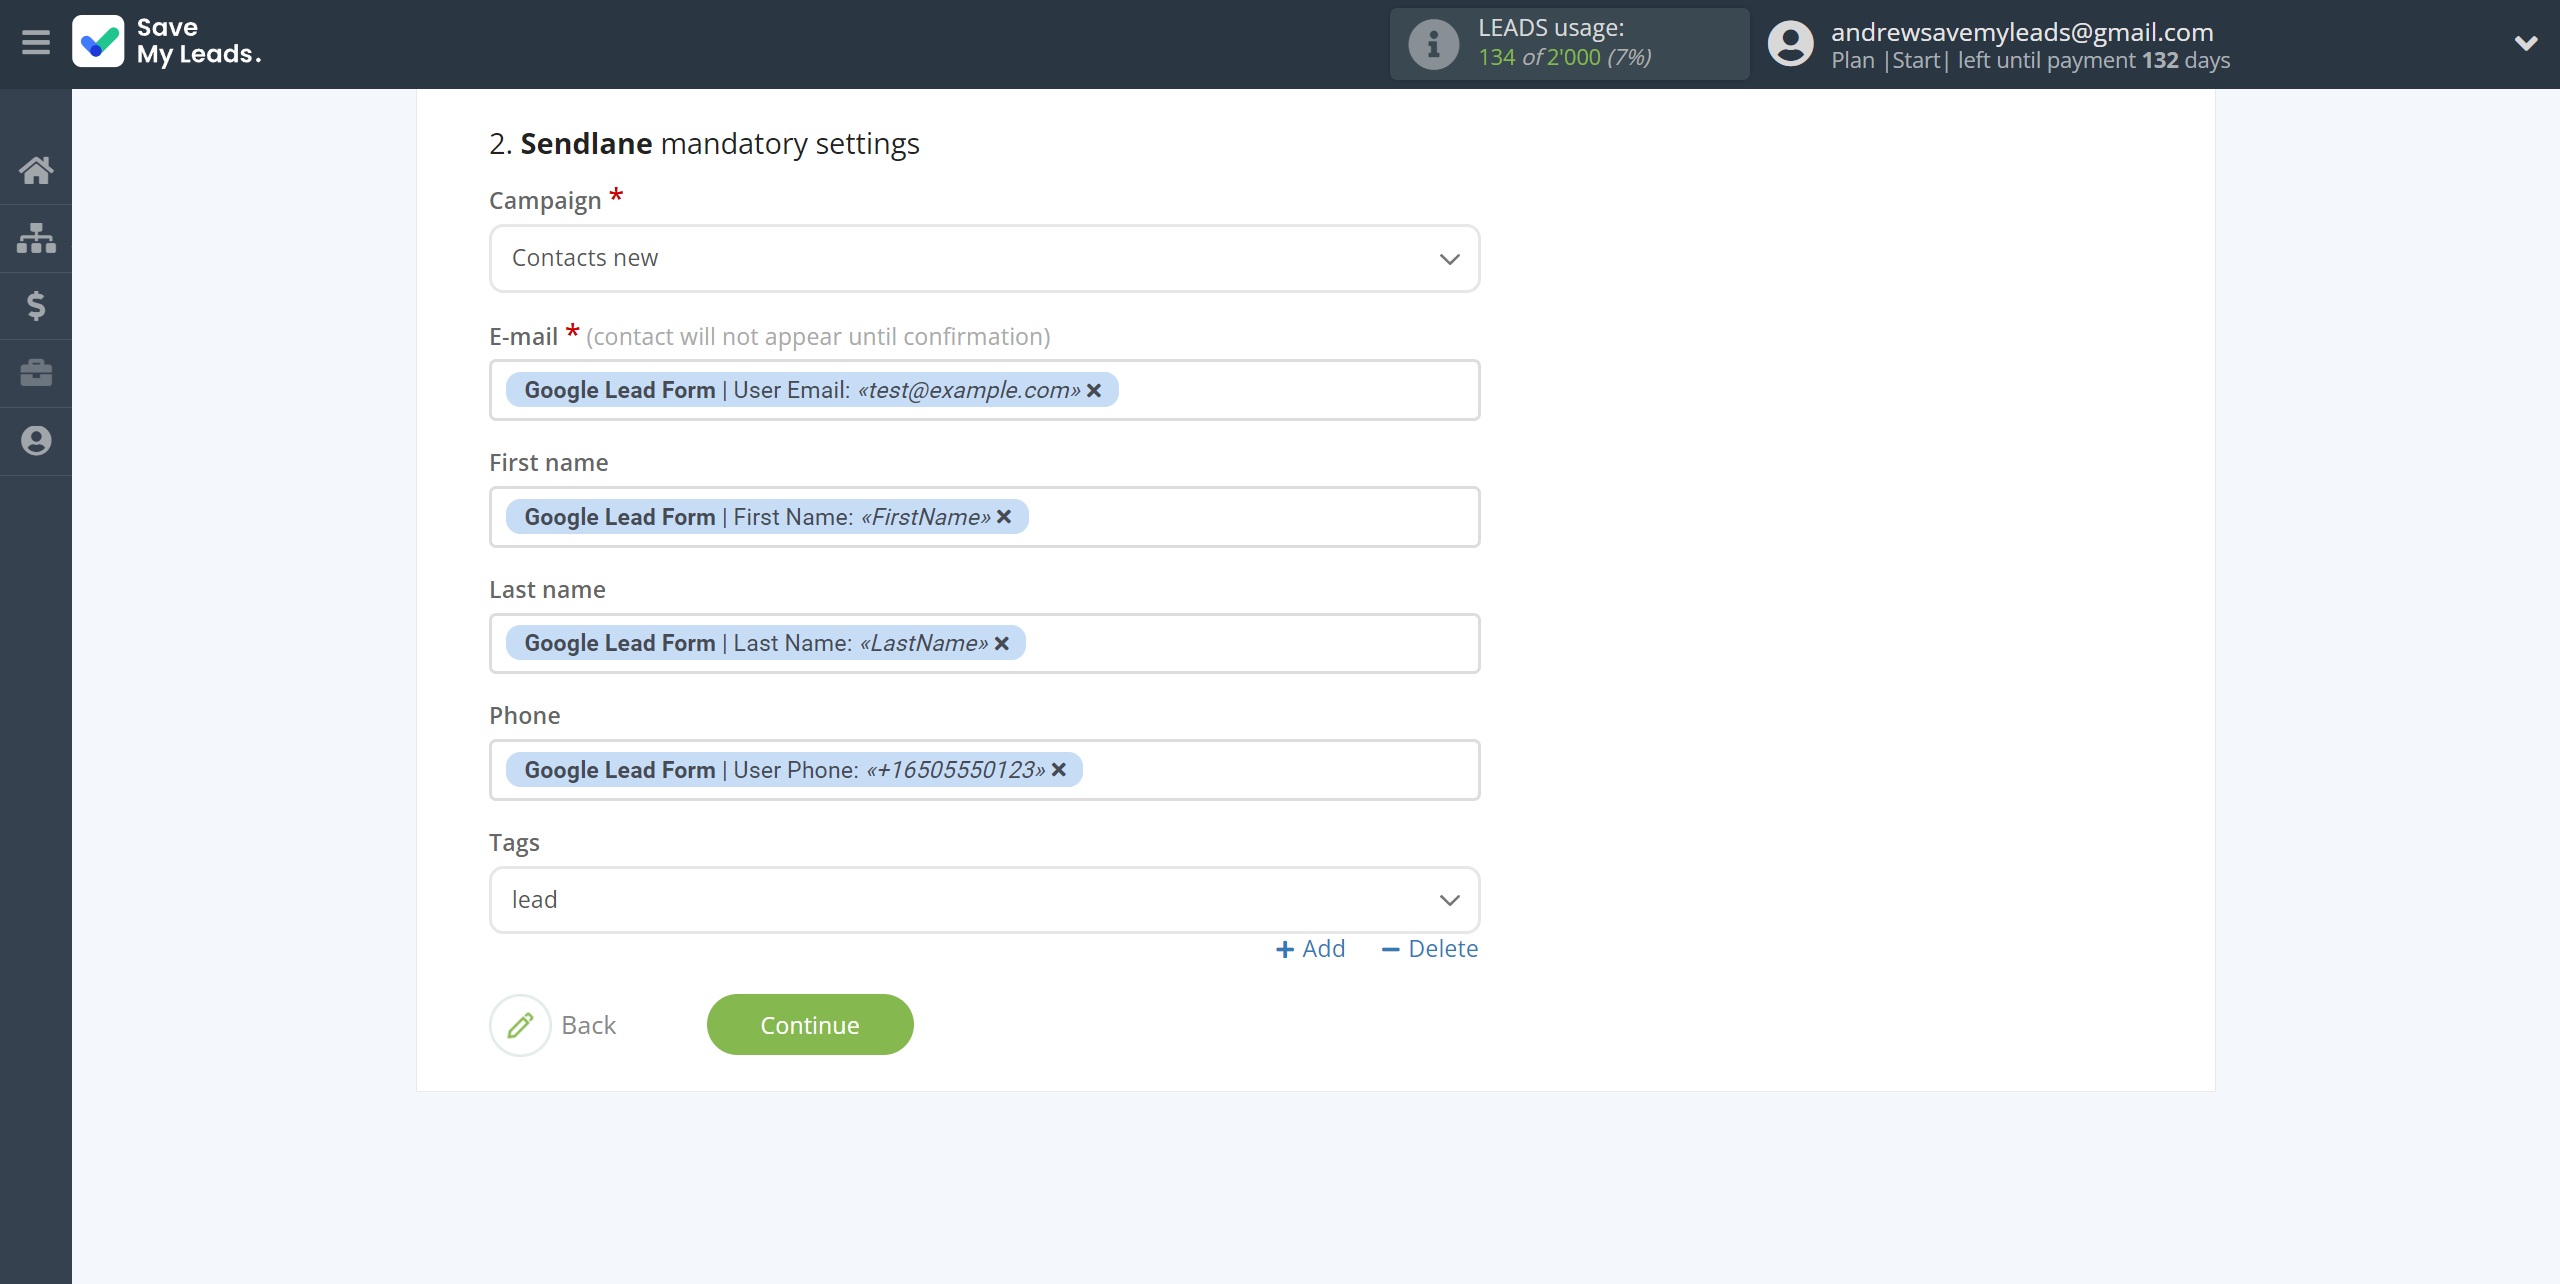Remove the First Name tag

[x=1004, y=517]
